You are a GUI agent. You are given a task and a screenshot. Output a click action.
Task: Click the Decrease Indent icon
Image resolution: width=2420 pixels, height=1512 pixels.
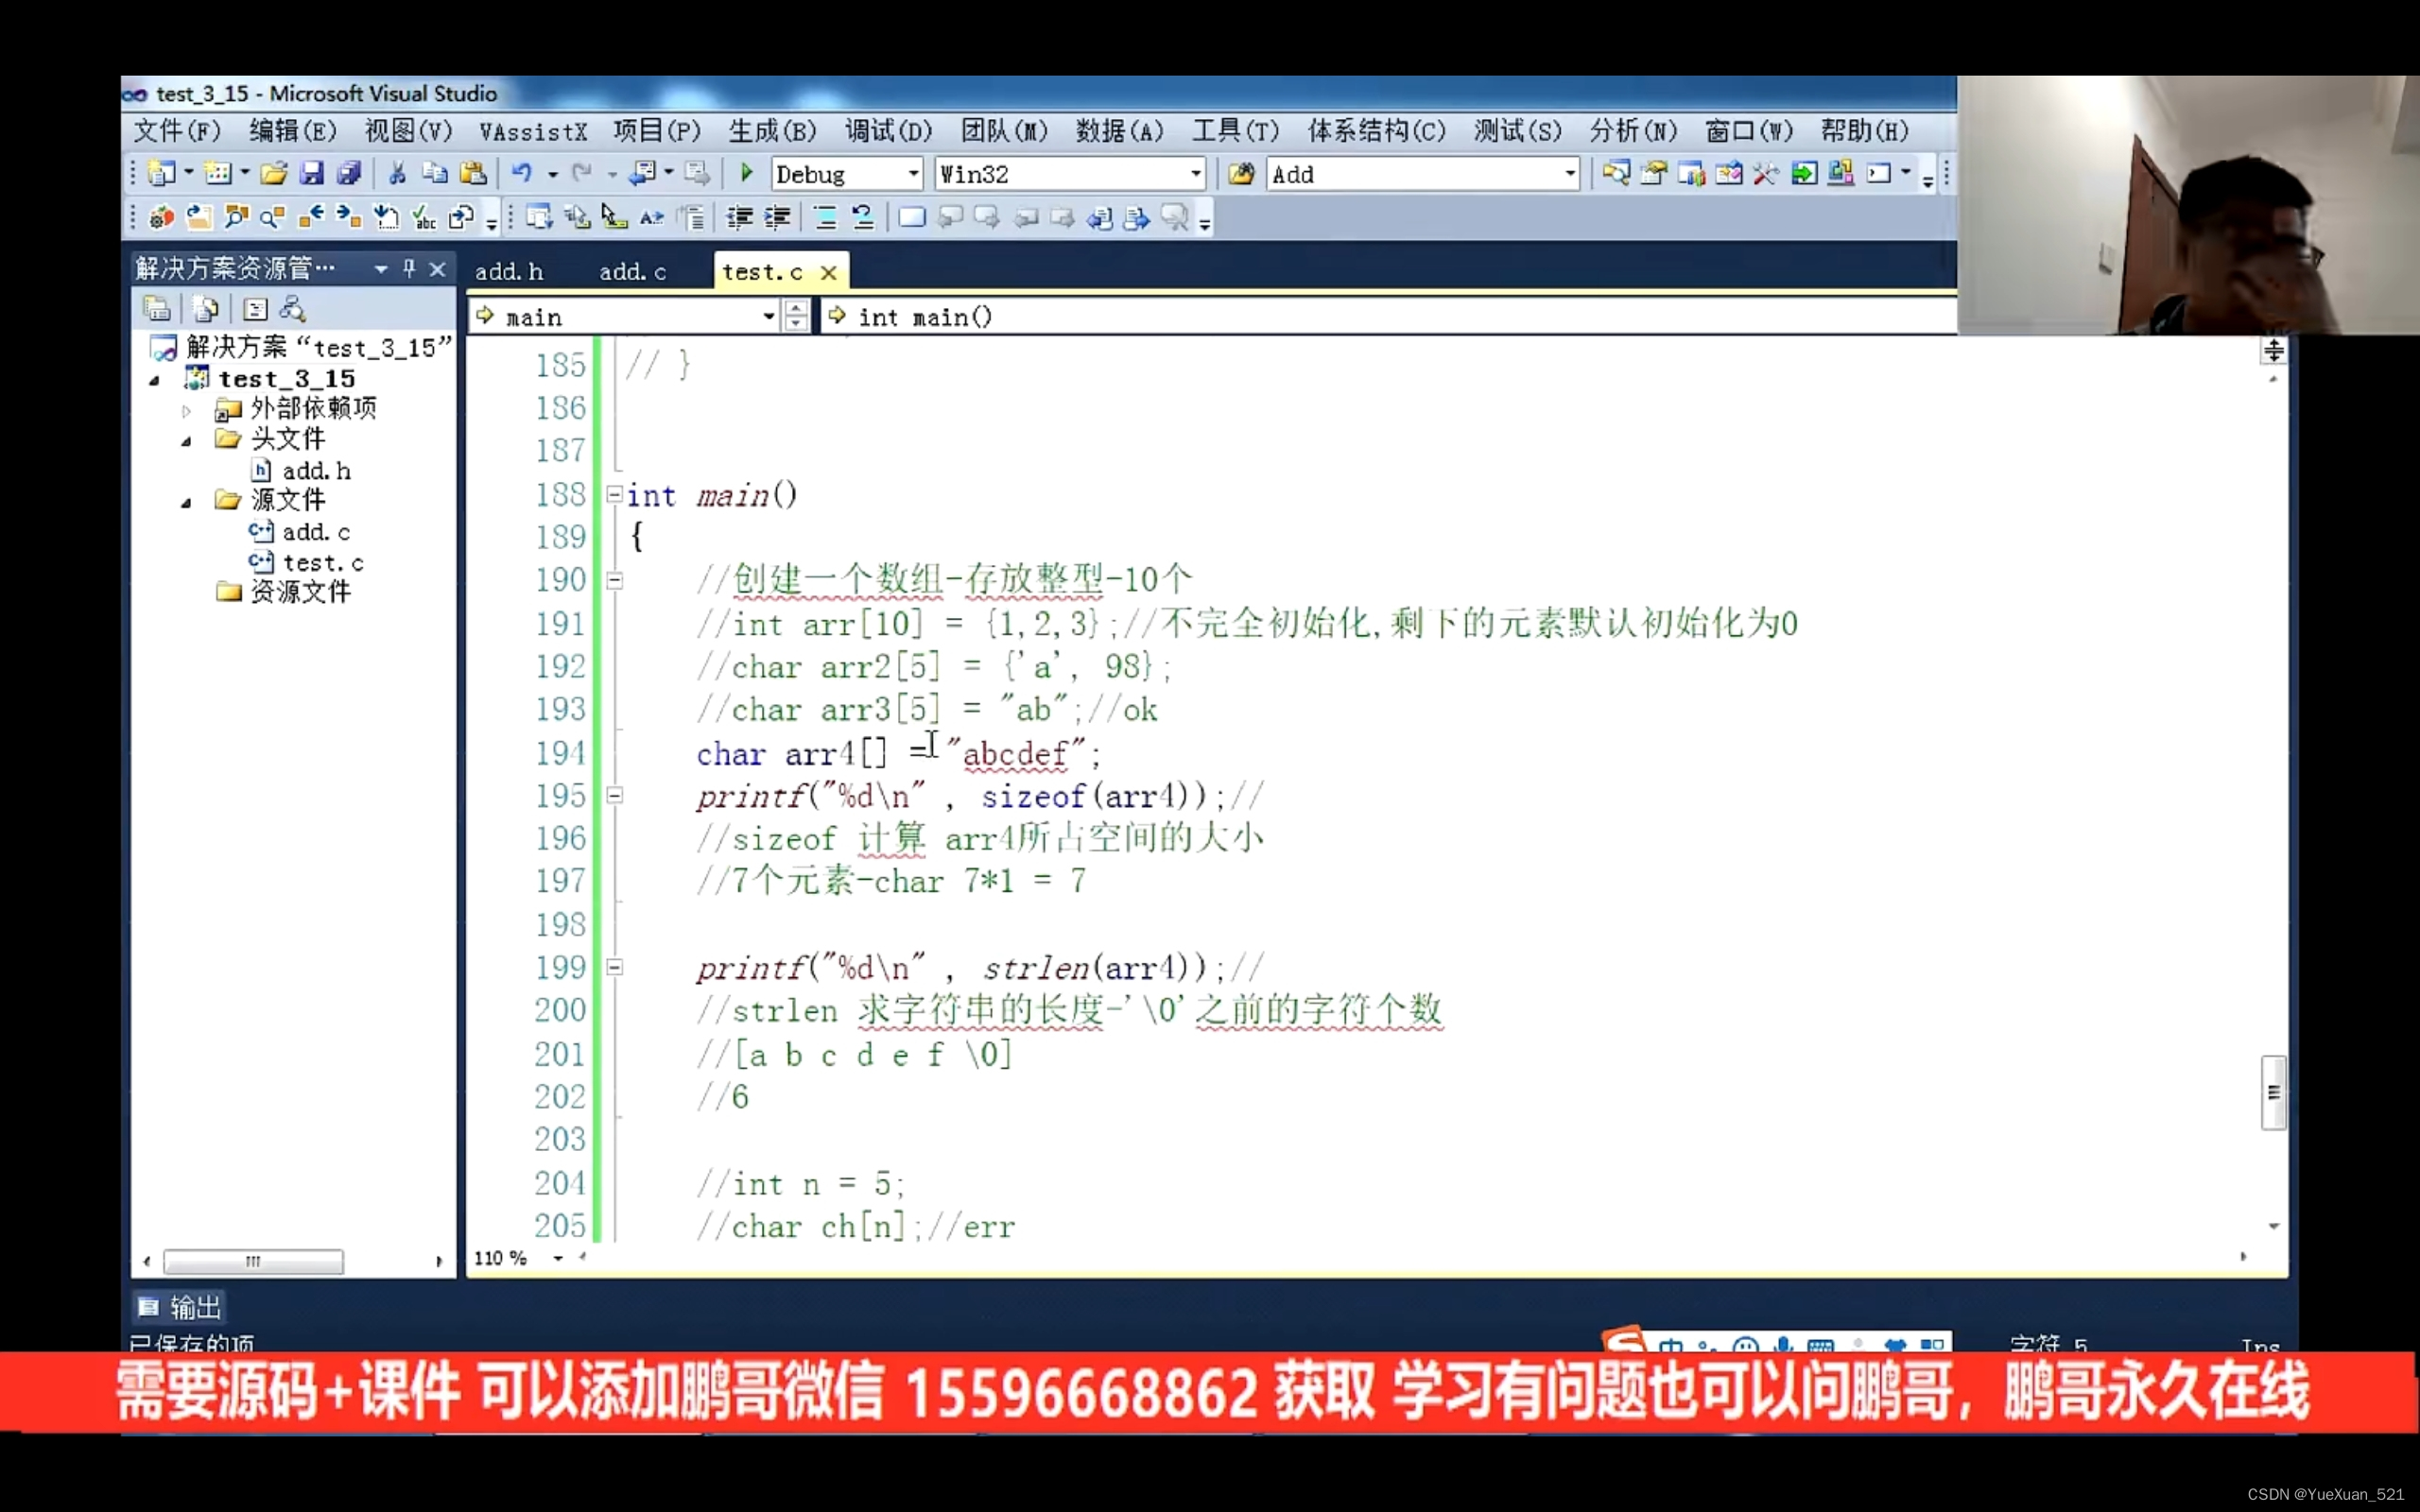click(740, 217)
